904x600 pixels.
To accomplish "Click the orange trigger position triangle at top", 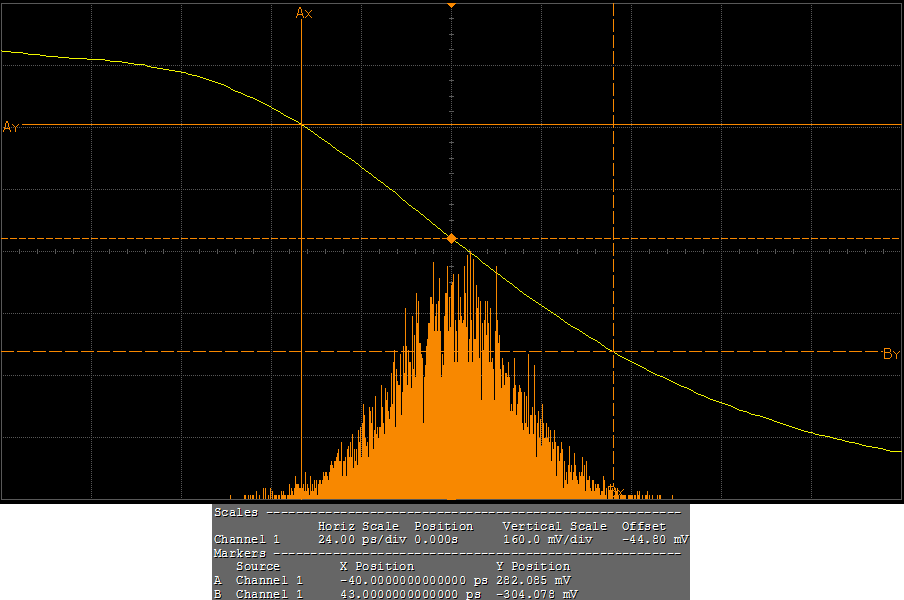I will pos(451,6).
